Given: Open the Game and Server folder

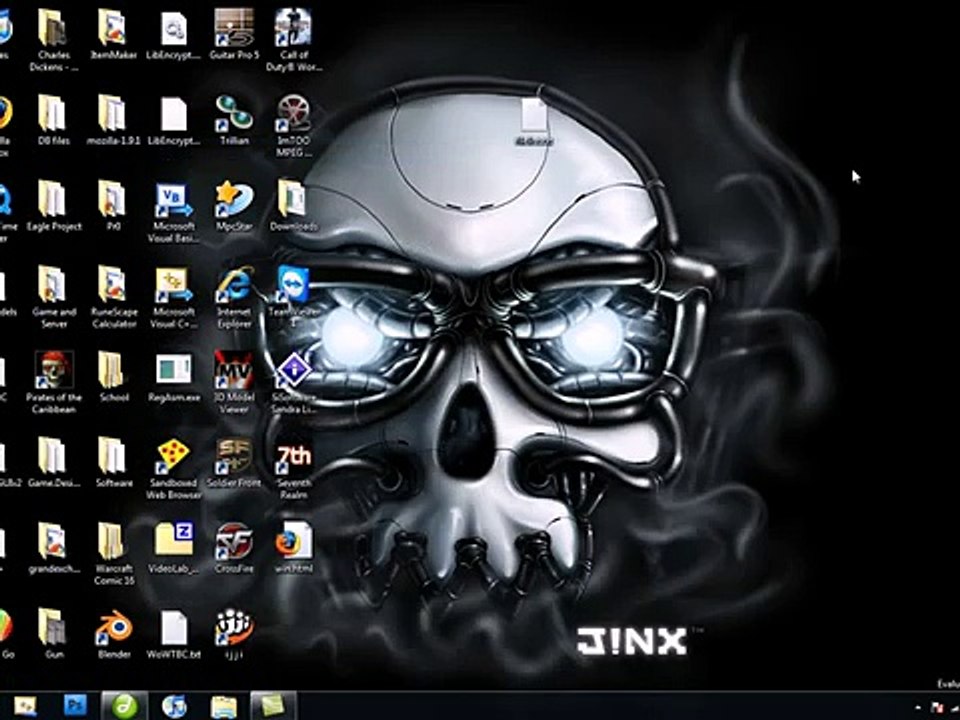Looking at the screenshot, I should click(x=53, y=296).
